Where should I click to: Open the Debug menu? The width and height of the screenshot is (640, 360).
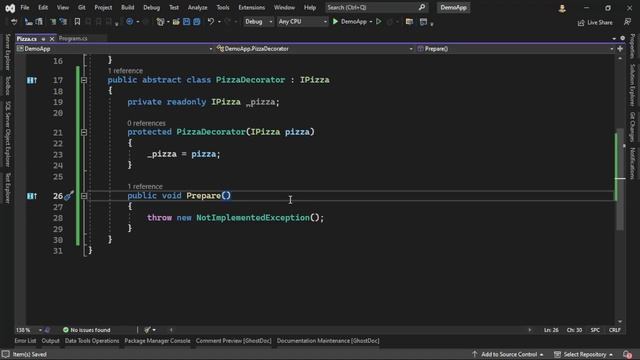(x=151, y=7)
